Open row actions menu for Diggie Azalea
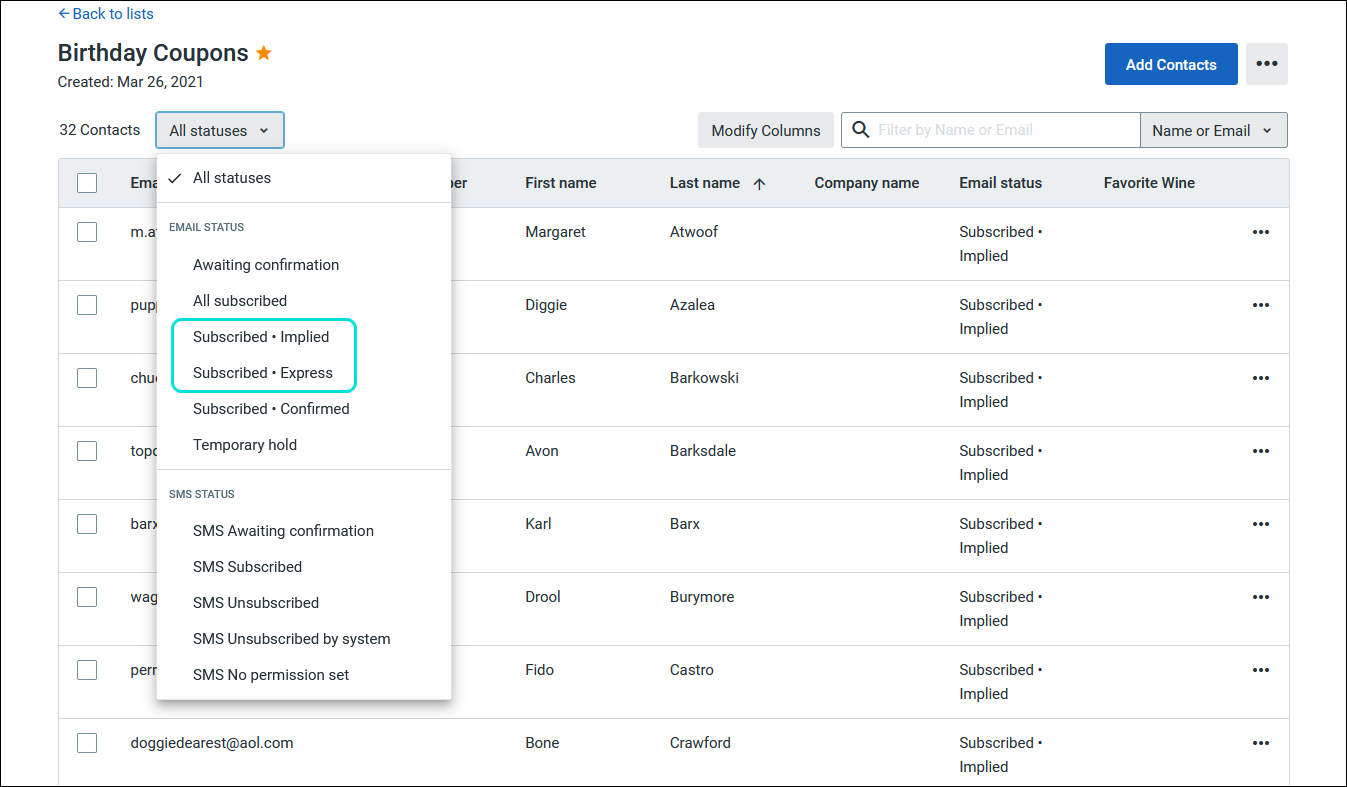Screen dimensions: 1347x787 click(1261, 305)
